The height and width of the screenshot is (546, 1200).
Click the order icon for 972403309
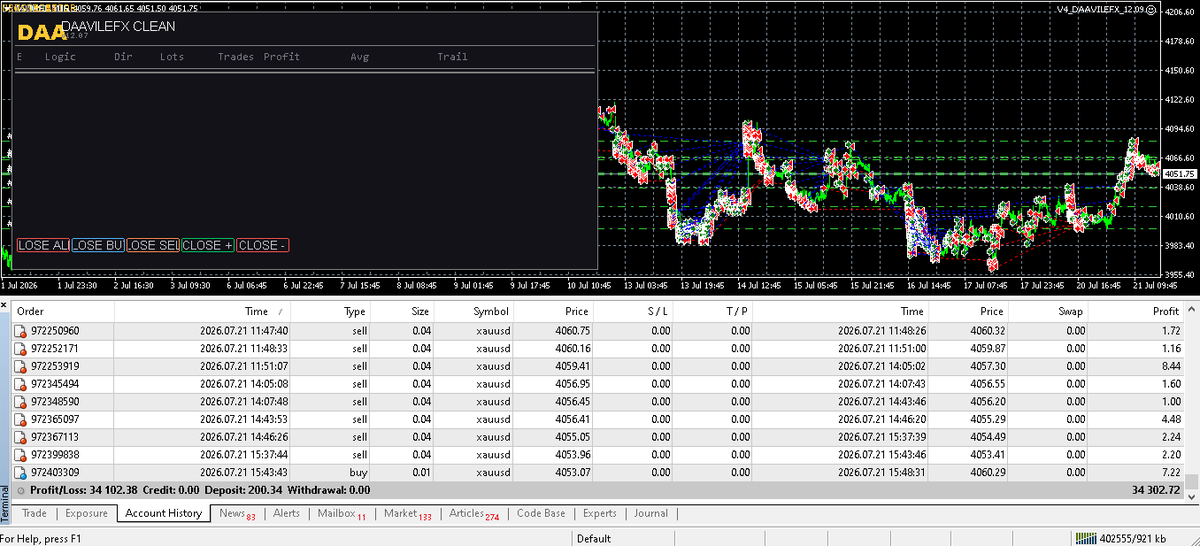21,472
